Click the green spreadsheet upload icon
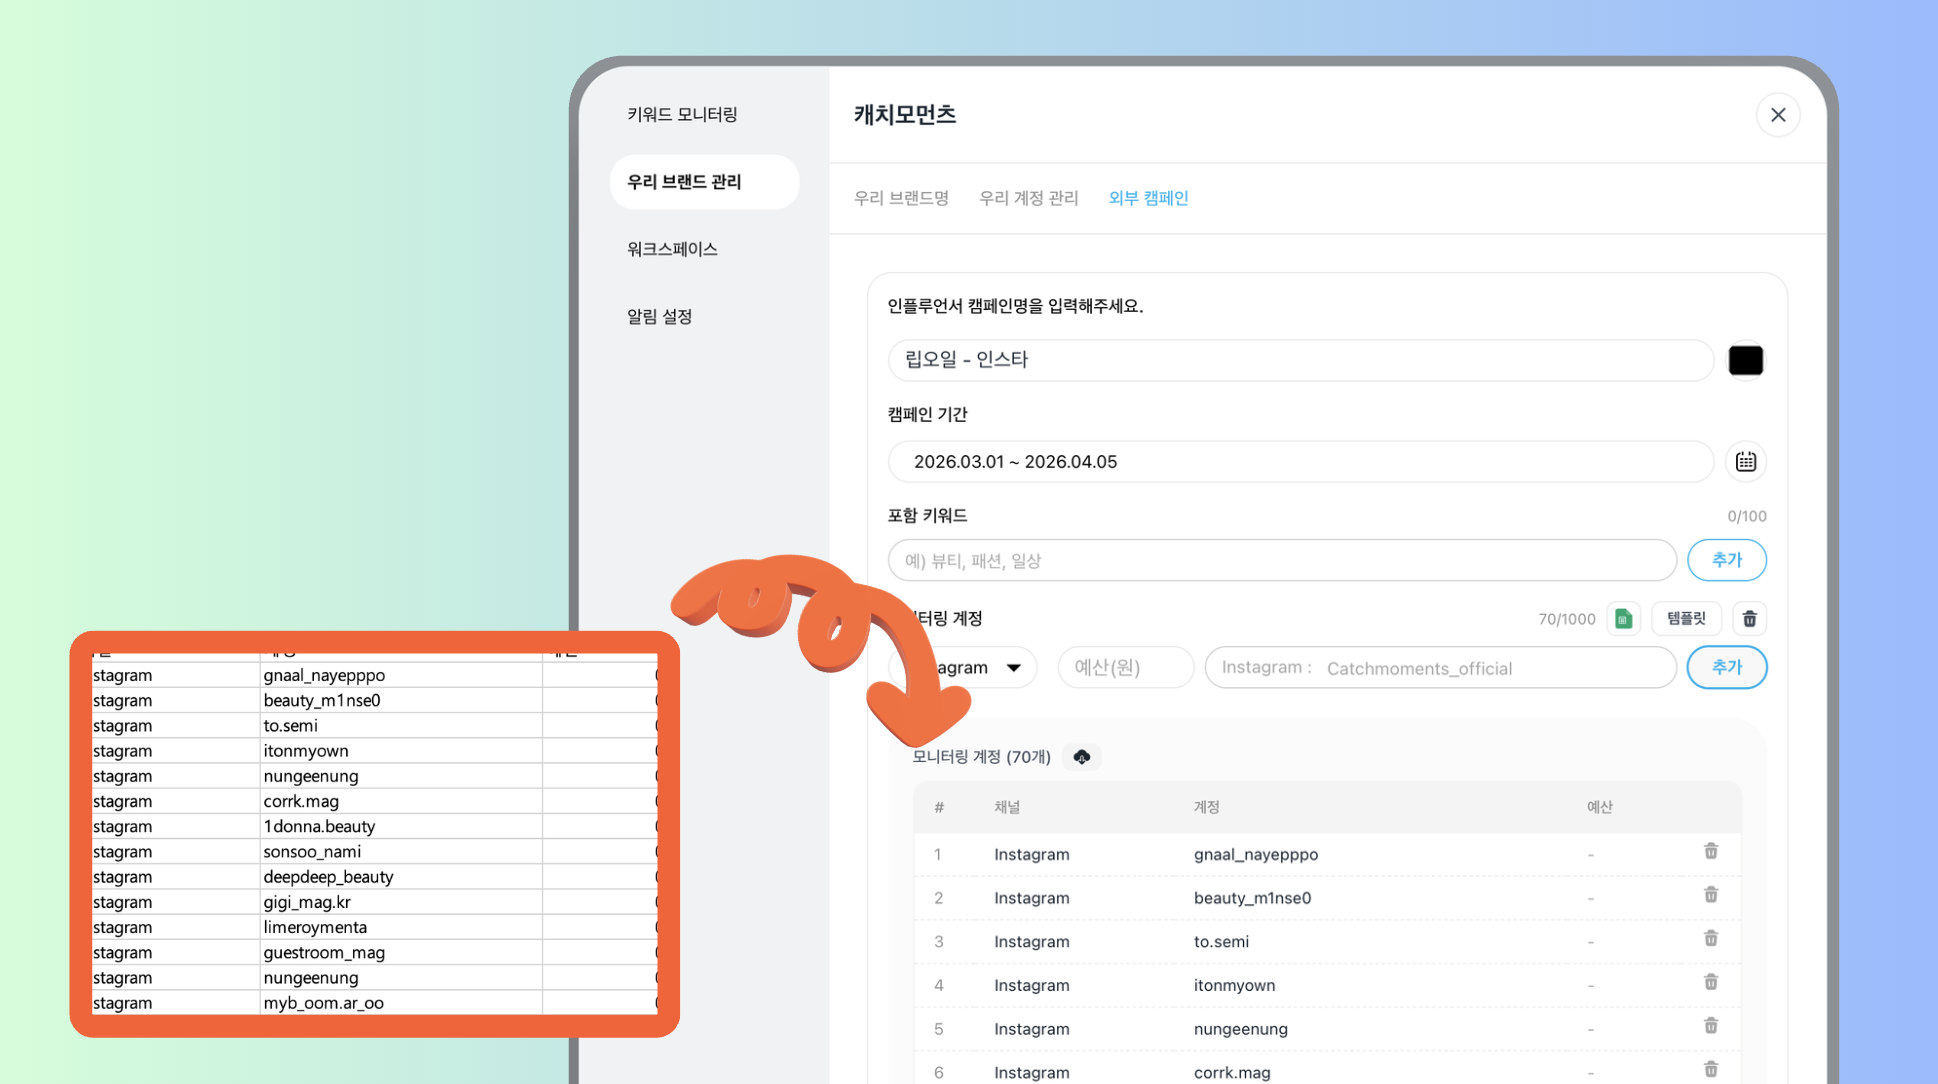Viewport: 1938px width, 1084px height. click(x=1623, y=619)
